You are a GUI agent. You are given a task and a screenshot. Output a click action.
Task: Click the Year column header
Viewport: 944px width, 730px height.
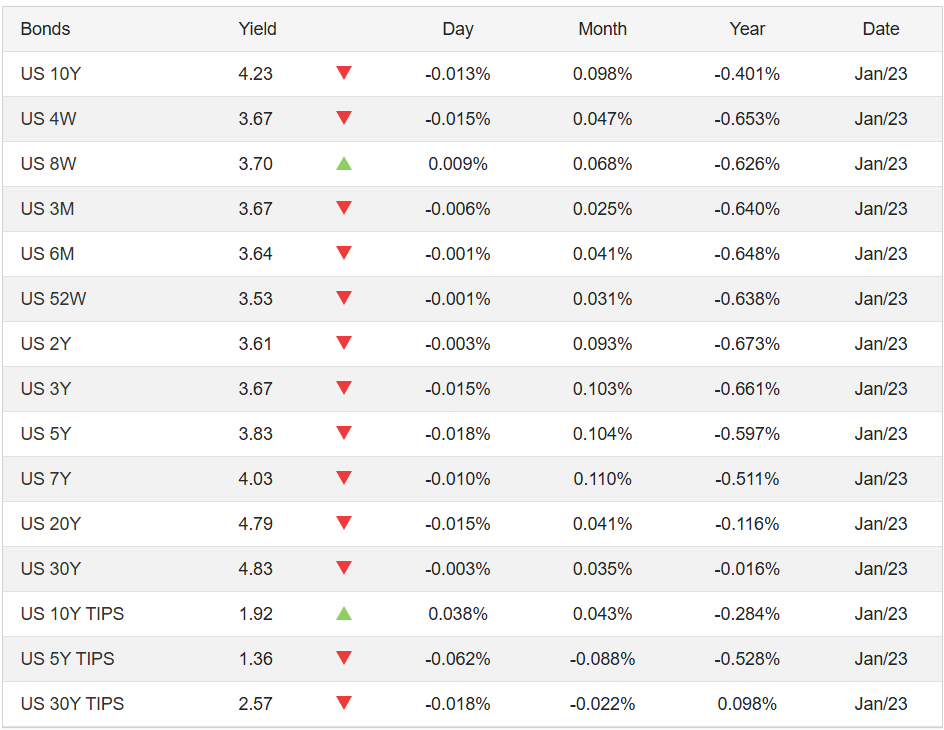click(x=747, y=29)
